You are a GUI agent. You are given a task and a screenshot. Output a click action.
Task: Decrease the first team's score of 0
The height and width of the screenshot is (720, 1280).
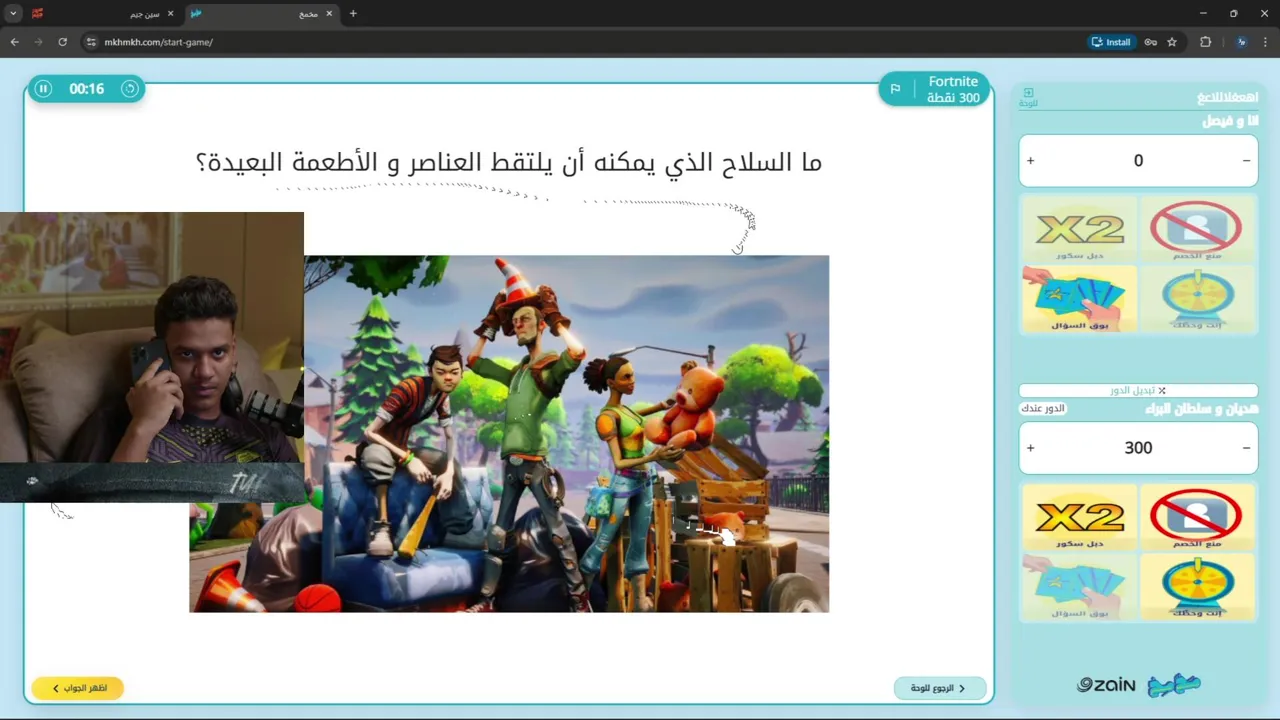[1246, 160]
